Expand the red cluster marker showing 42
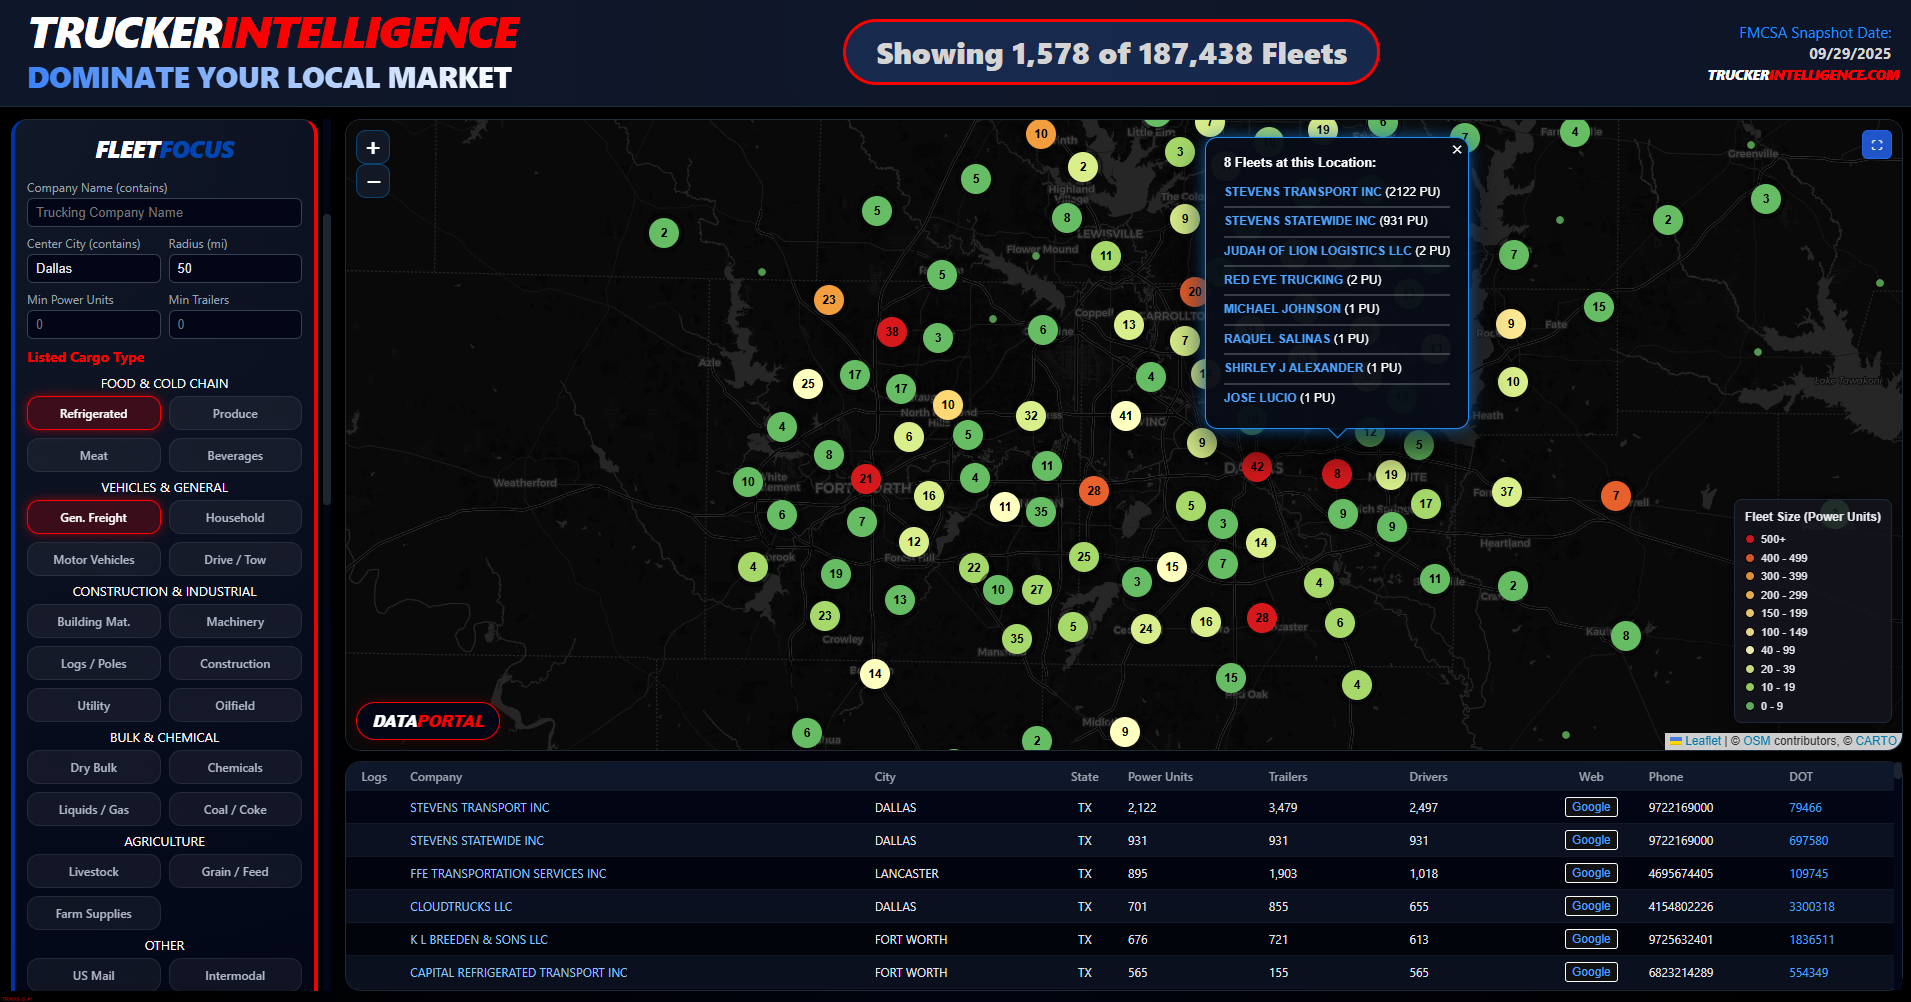 tap(1257, 466)
